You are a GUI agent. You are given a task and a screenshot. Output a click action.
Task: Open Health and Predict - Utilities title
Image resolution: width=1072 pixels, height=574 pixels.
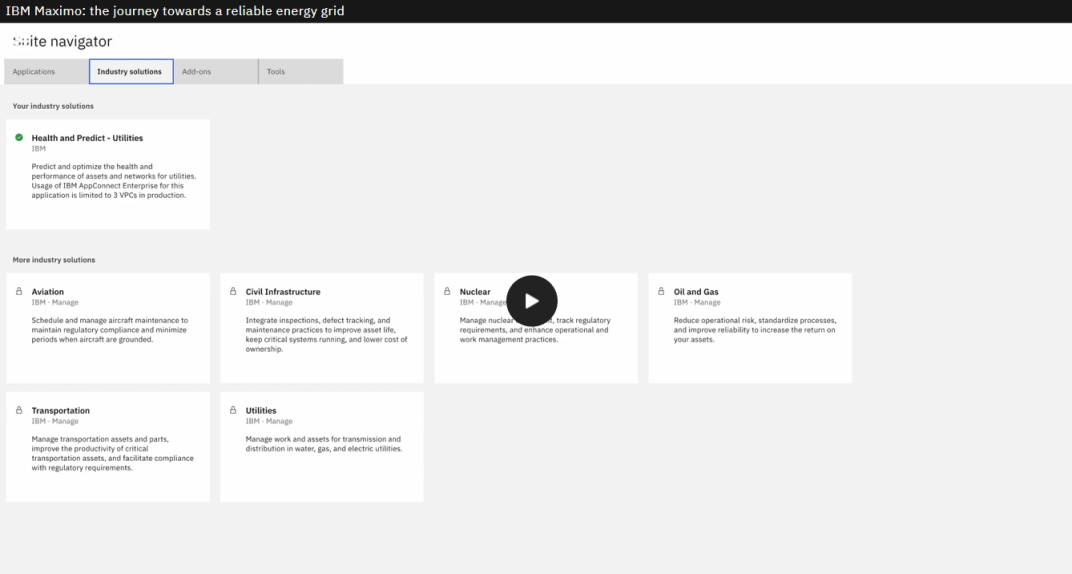click(87, 138)
